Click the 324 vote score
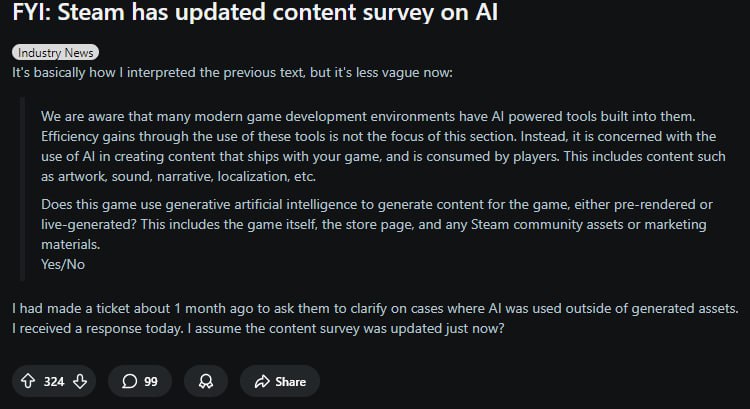The width and height of the screenshot is (750, 409). (x=54, y=381)
